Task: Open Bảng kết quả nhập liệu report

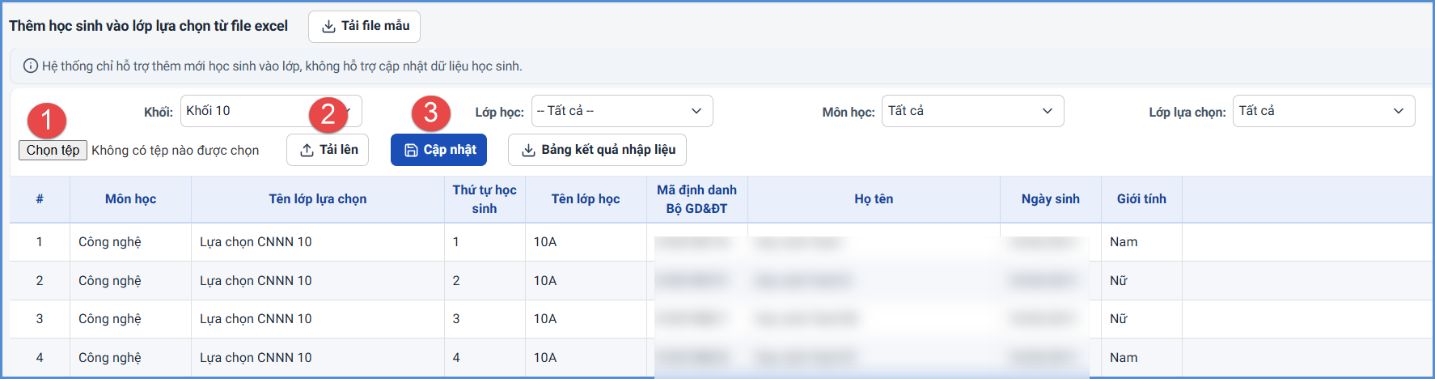Action: tap(598, 150)
